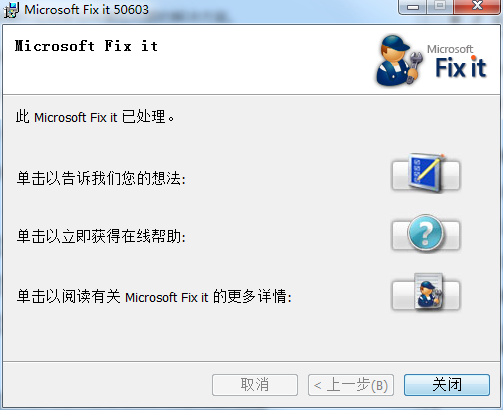The height and width of the screenshot is (410, 503).
Task: Click the disabled < 上一步(B) button
Action: click(x=351, y=385)
